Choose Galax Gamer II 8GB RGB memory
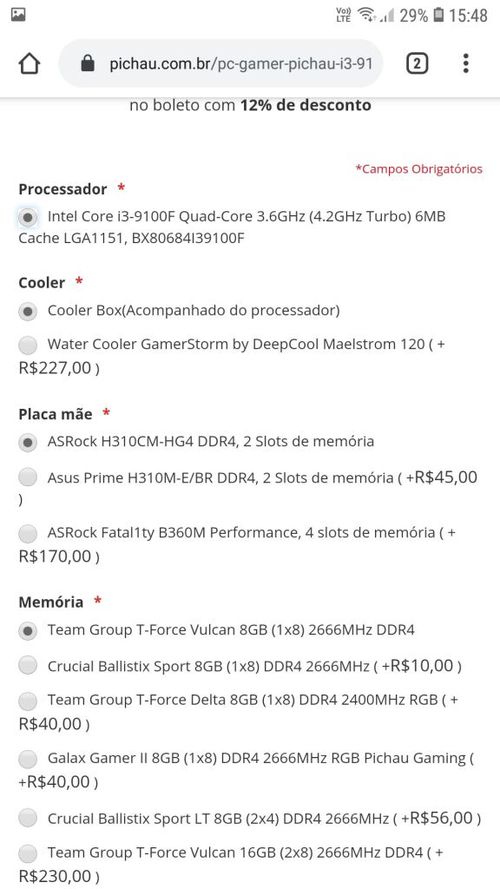The height and width of the screenshot is (889, 500). pos(28,758)
